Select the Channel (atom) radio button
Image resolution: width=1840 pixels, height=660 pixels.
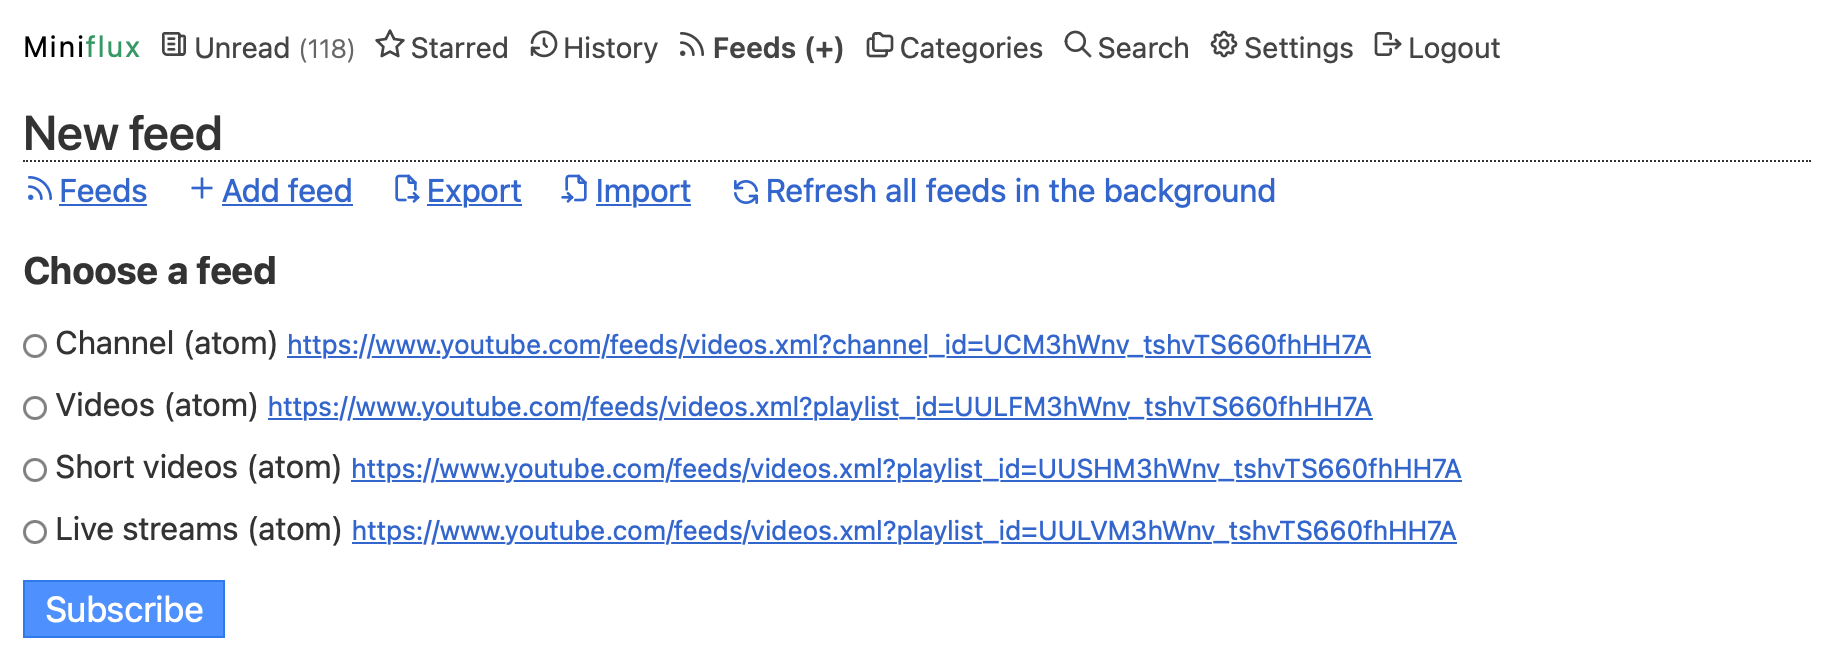click(x=35, y=345)
